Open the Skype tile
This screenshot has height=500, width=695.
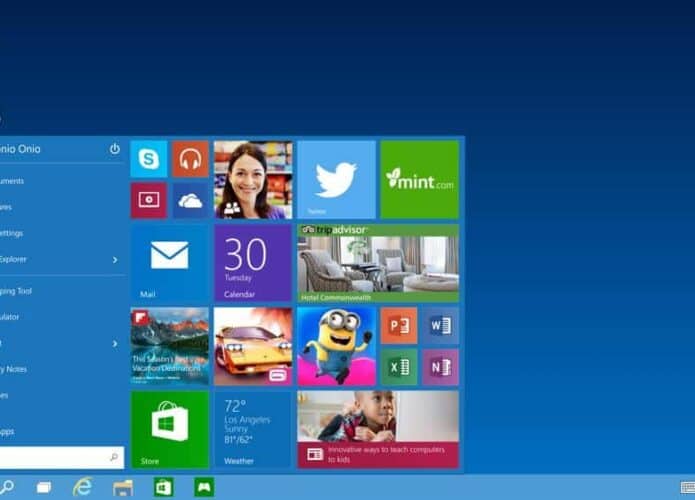149,159
